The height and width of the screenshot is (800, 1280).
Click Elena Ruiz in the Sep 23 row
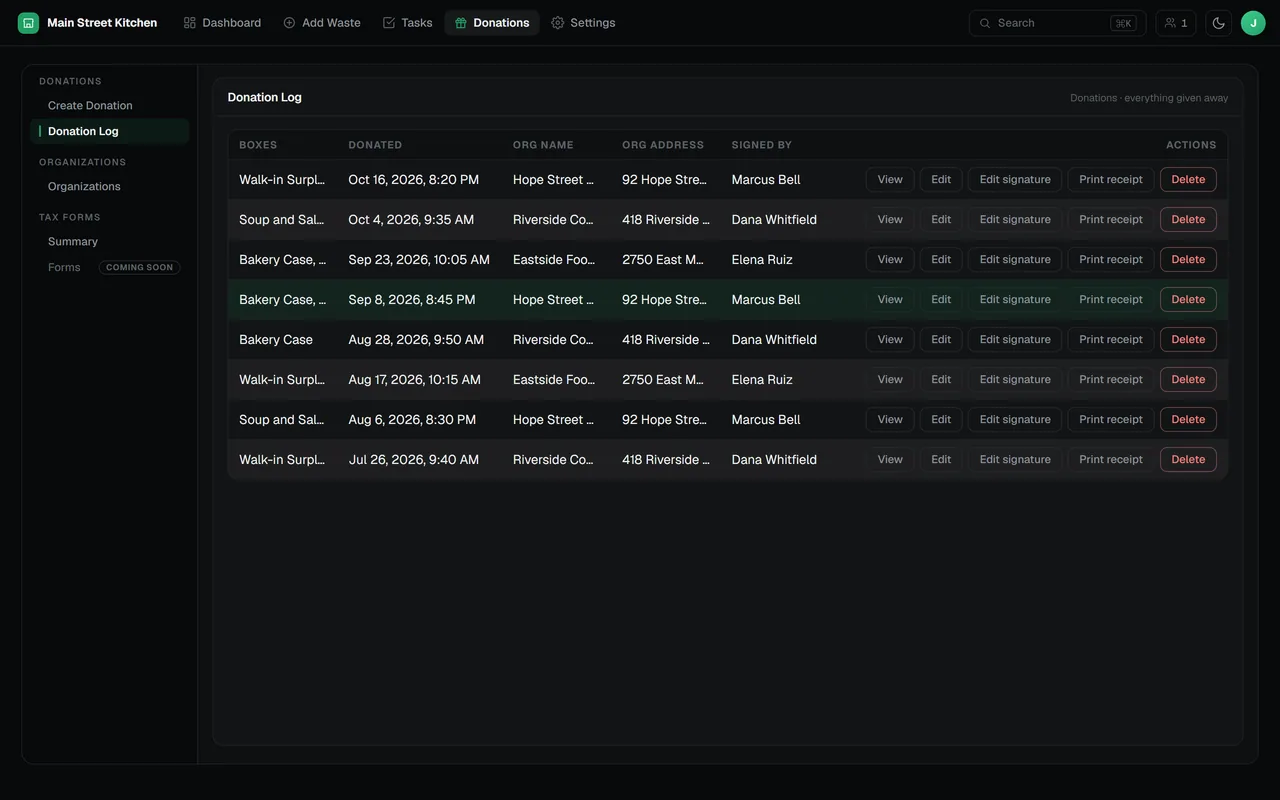pos(762,260)
